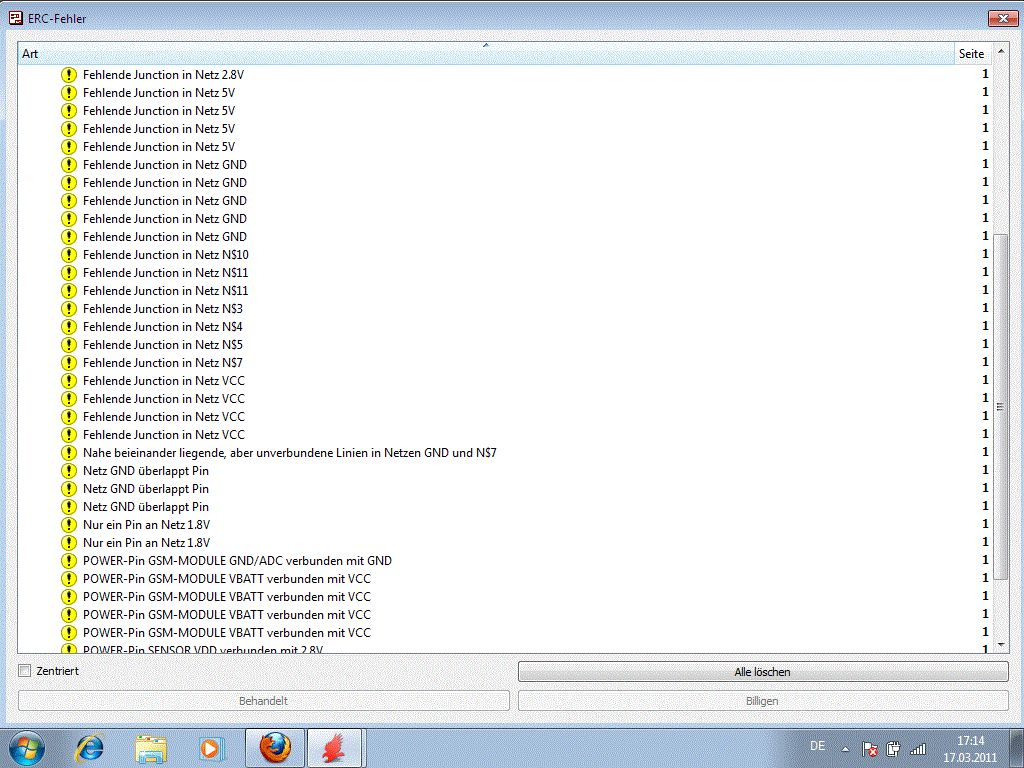The height and width of the screenshot is (768, 1024).
Task: Switch to the EAGLE application taskbar button
Action: [334, 748]
